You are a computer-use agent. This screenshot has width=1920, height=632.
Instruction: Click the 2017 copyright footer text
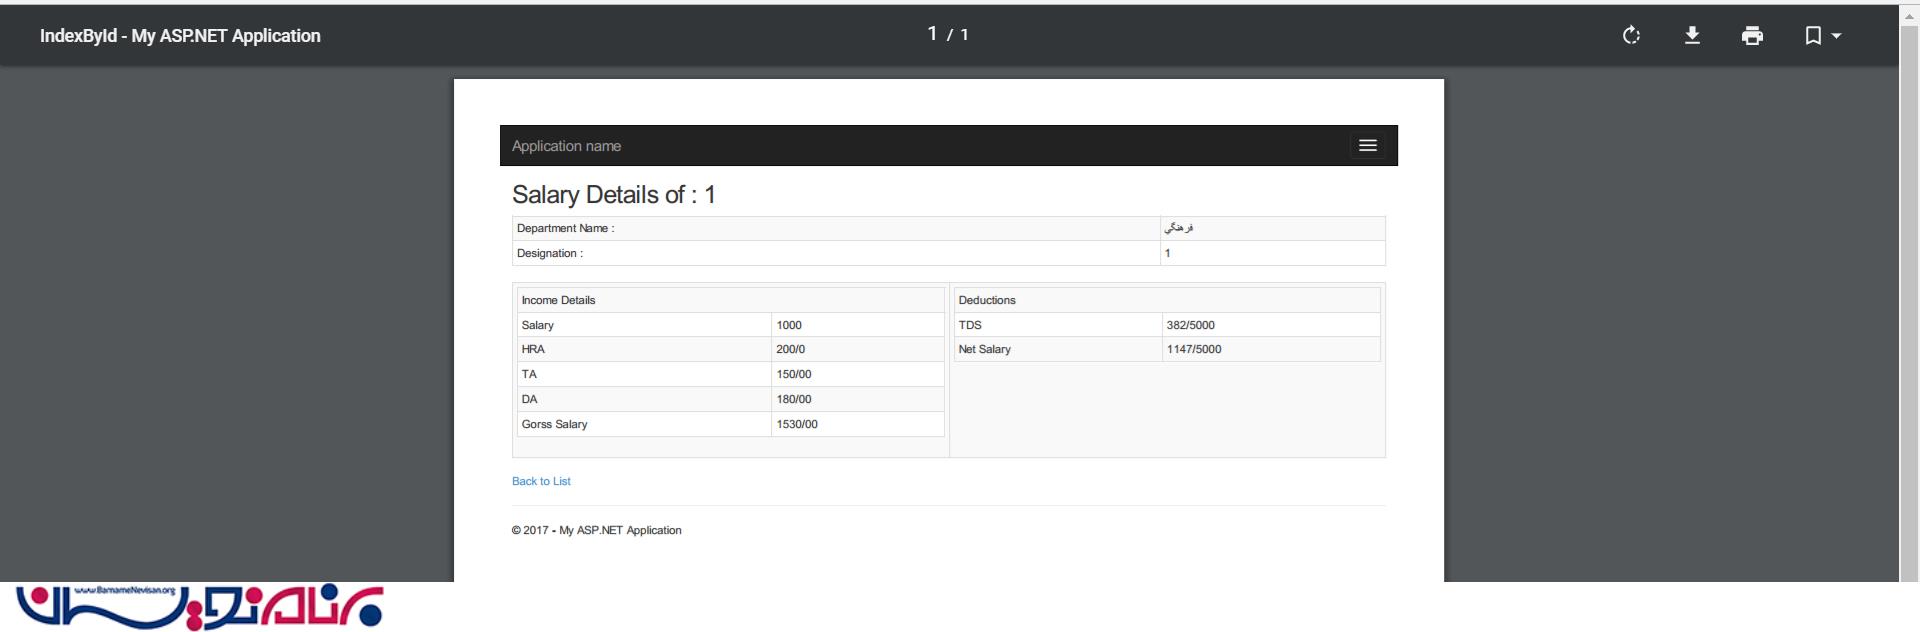(596, 530)
